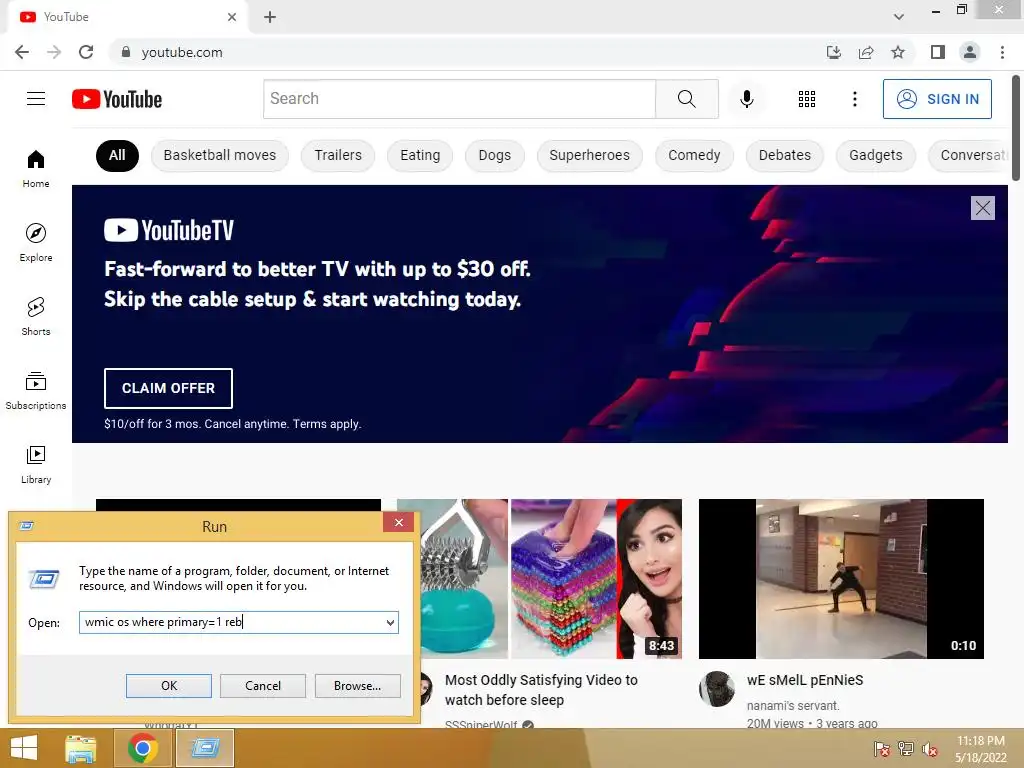
Task: Click the YouTube search input field
Action: (459, 99)
